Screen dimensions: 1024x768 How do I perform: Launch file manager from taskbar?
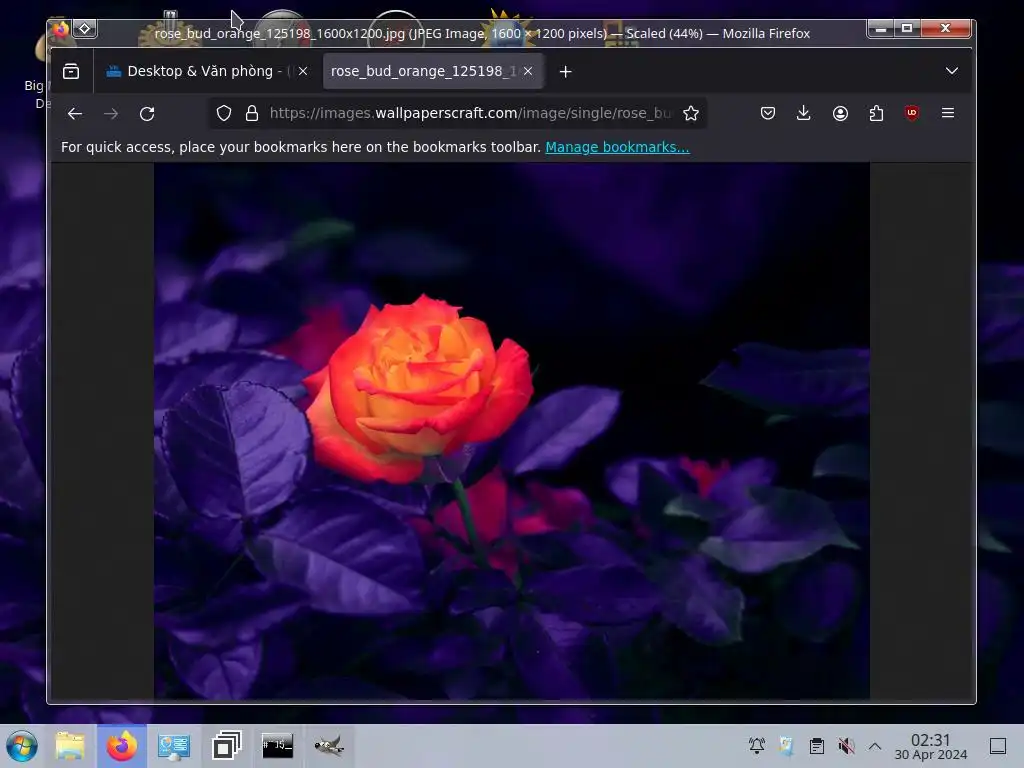coord(70,746)
